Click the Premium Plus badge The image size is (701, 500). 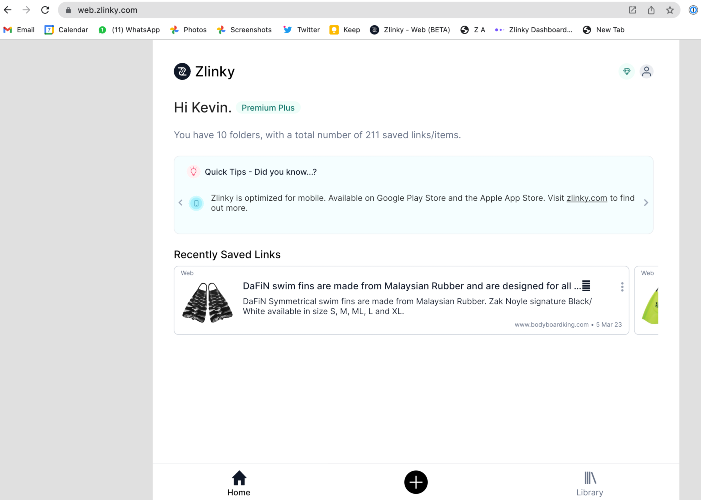coord(268,108)
